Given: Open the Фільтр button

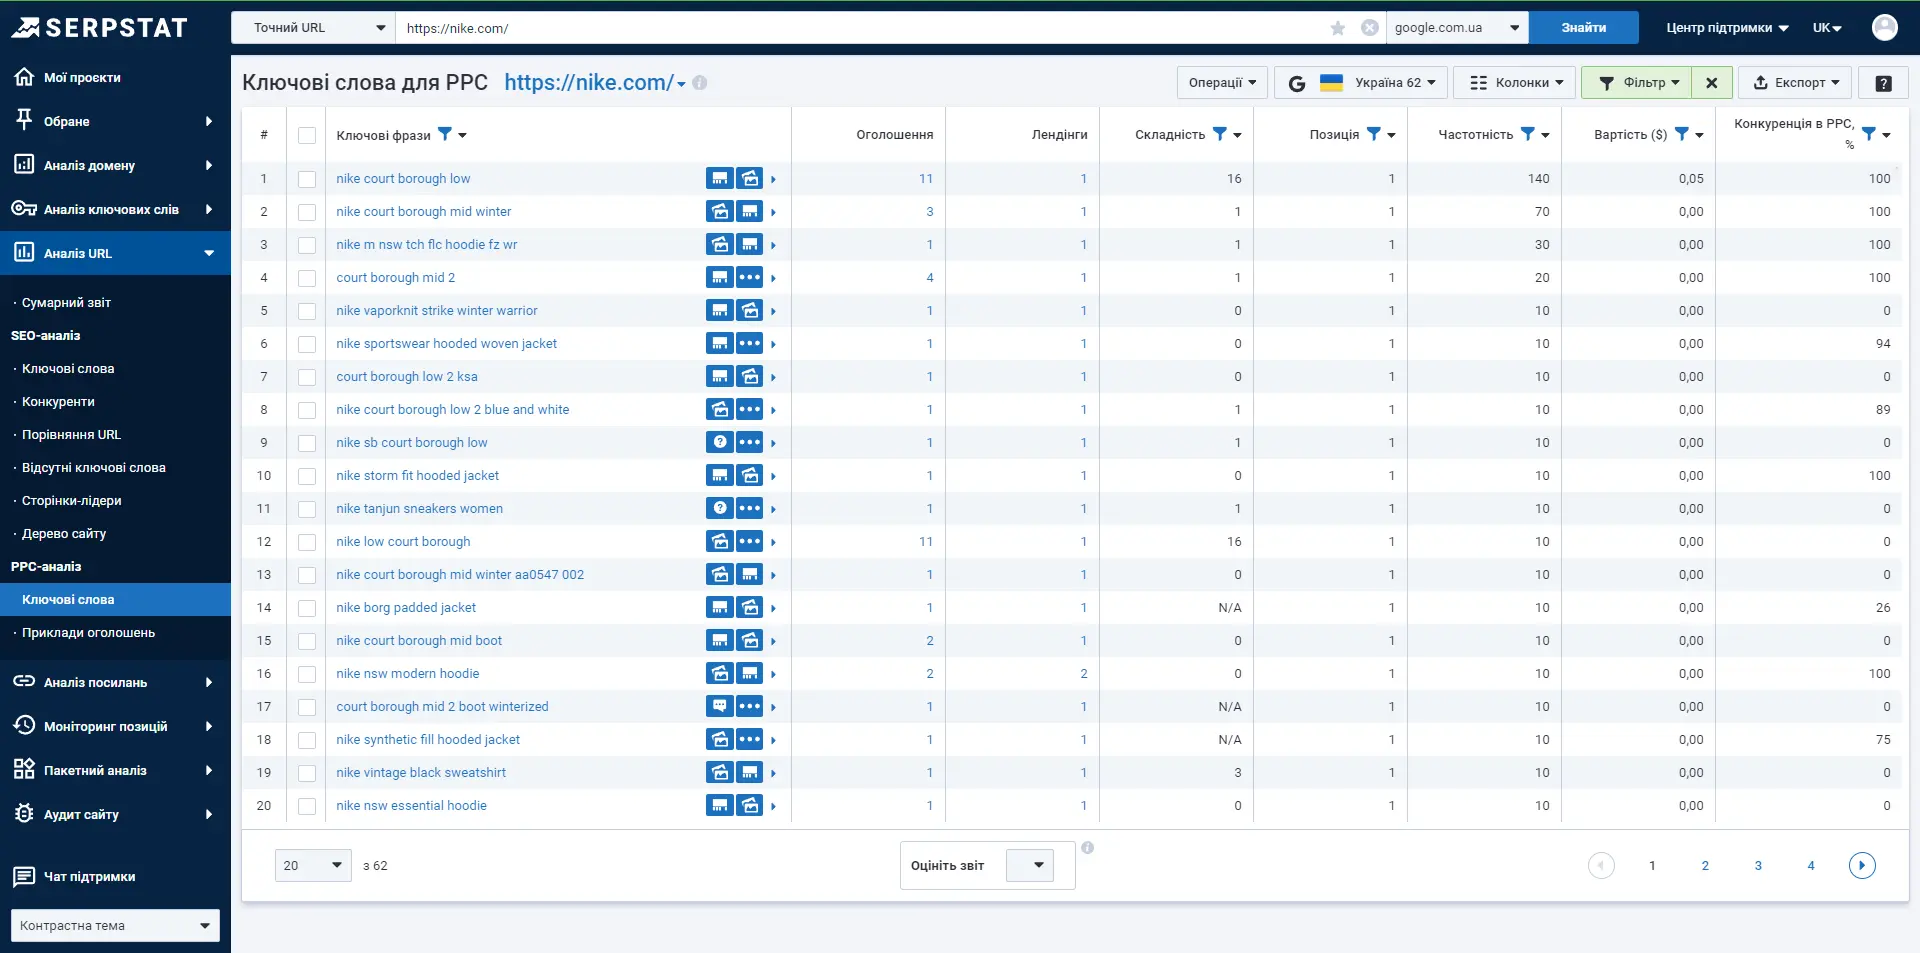Looking at the screenshot, I should (x=1637, y=83).
